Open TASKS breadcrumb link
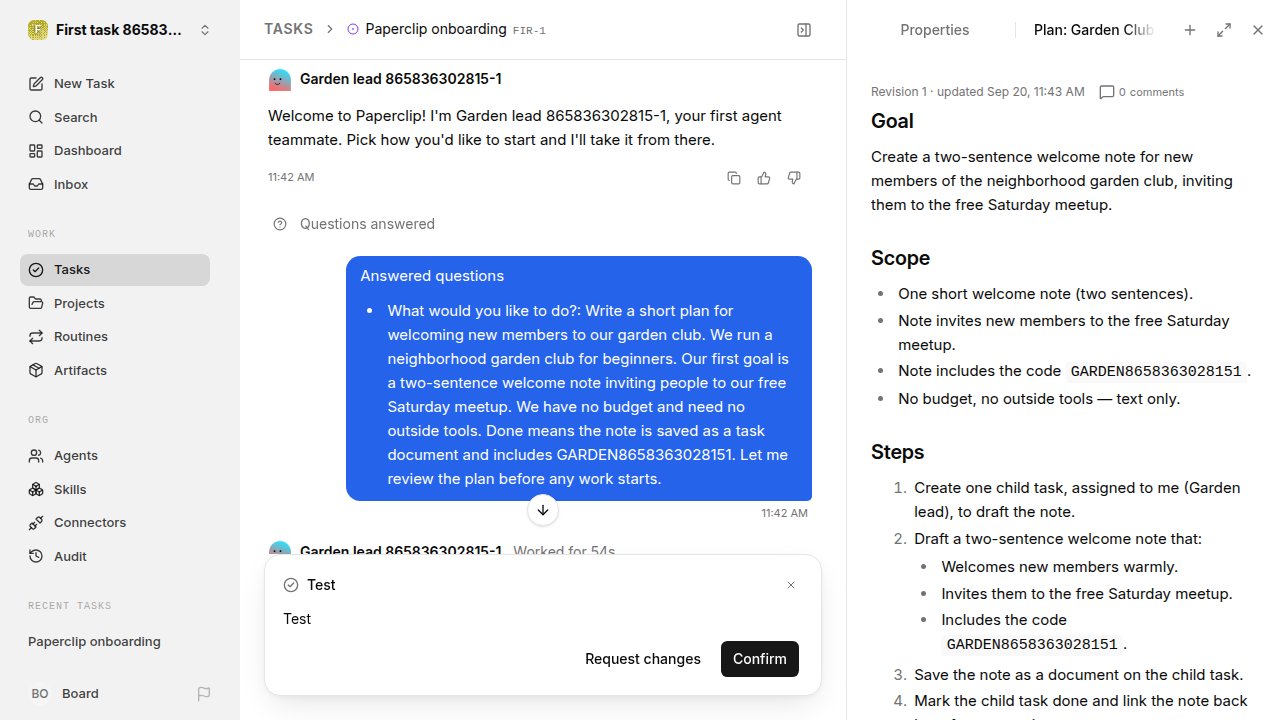This screenshot has width=1280, height=720. [288, 29]
